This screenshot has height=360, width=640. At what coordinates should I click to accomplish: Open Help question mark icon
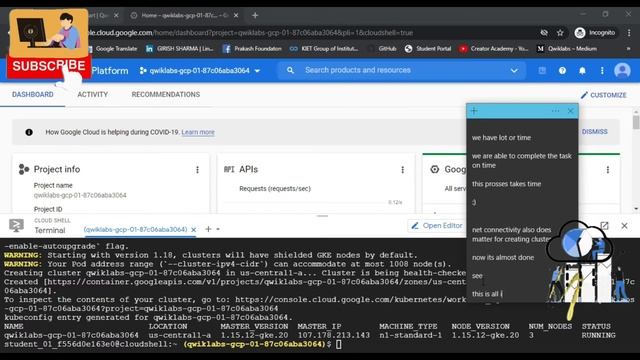(562, 71)
